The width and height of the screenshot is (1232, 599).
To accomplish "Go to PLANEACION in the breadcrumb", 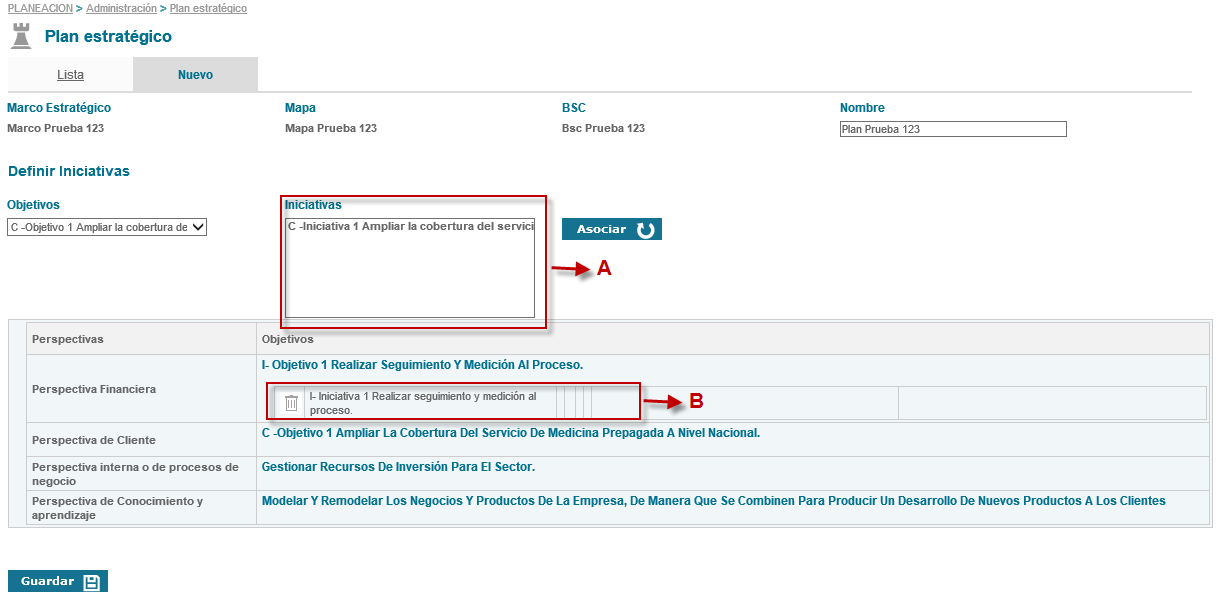I will click(41, 8).
